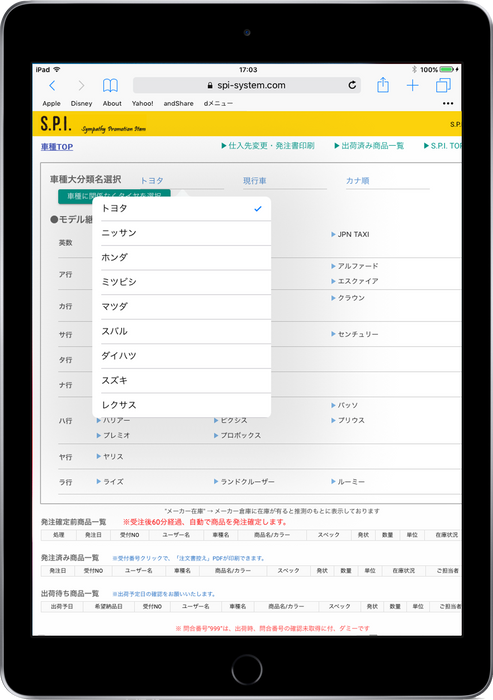
Task: Open 出荷済み商品一覧 link
Action: 369,146
